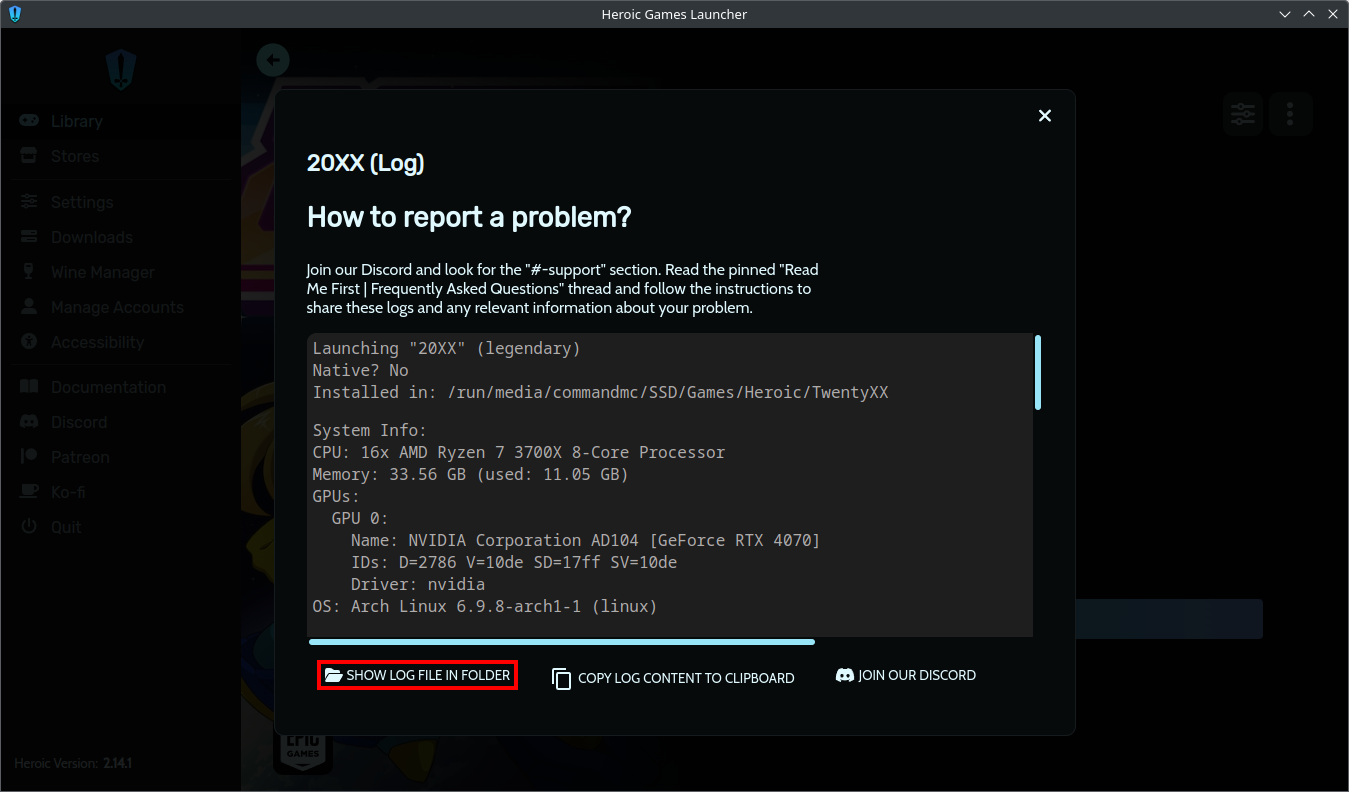The width and height of the screenshot is (1349, 792).
Task: Click Discord link in sidebar
Action: click(120, 422)
